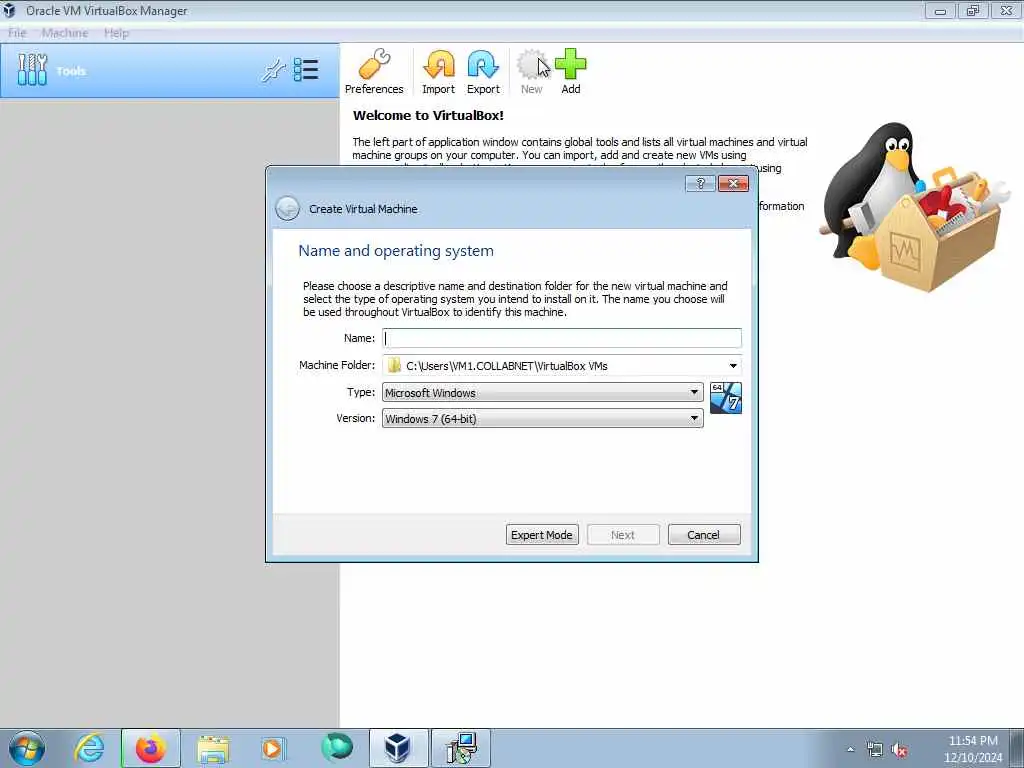
Task: Click the Export appliance icon
Action: click(x=483, y=65)
